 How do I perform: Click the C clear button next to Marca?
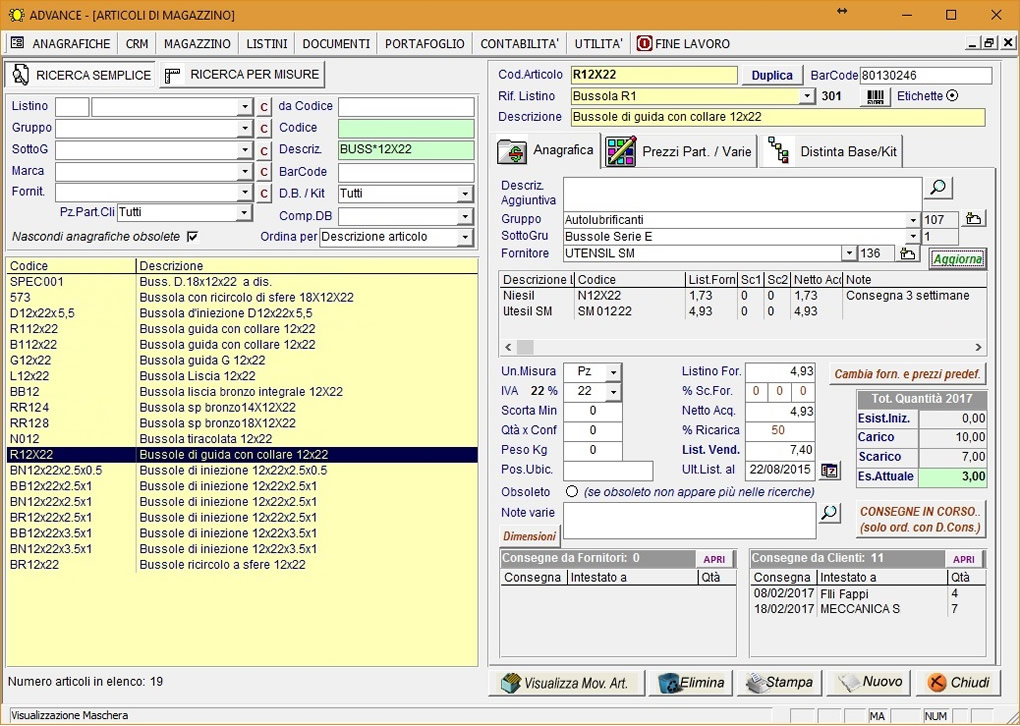coord(263,172)
